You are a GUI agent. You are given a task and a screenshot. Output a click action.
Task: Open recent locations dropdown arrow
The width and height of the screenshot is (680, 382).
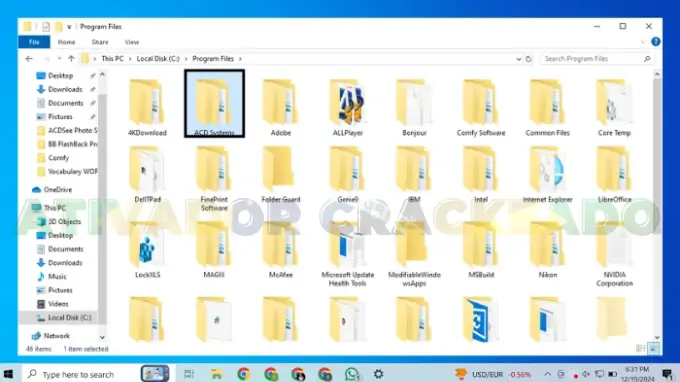(x=59, y=59)
